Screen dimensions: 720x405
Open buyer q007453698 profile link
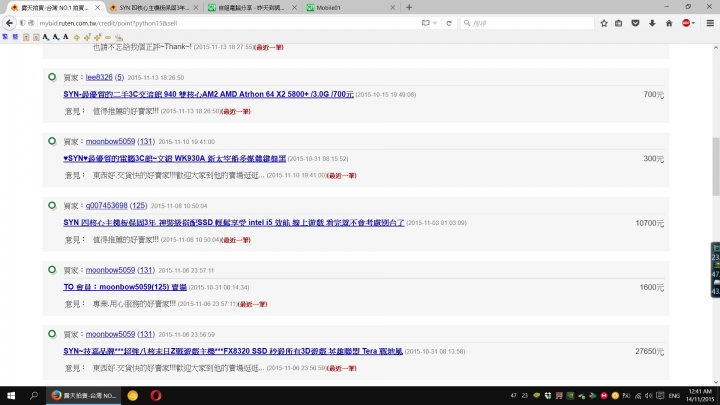coord(107,205)
